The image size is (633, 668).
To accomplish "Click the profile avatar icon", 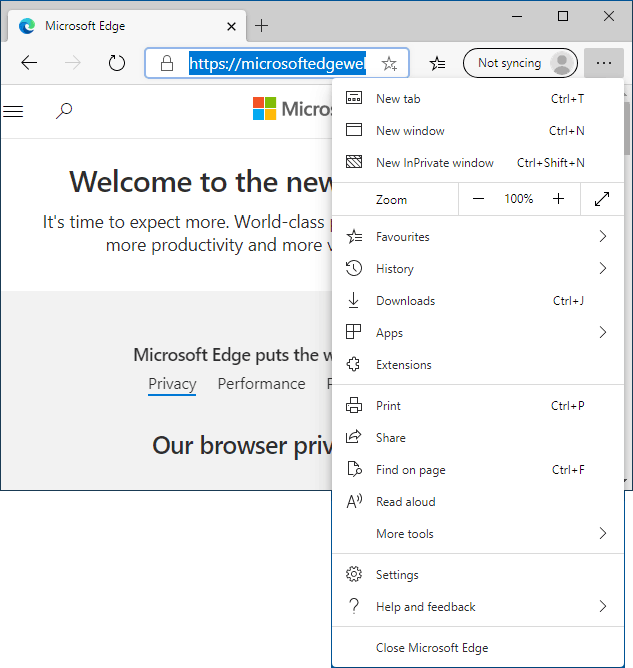I will pos(562,63).
